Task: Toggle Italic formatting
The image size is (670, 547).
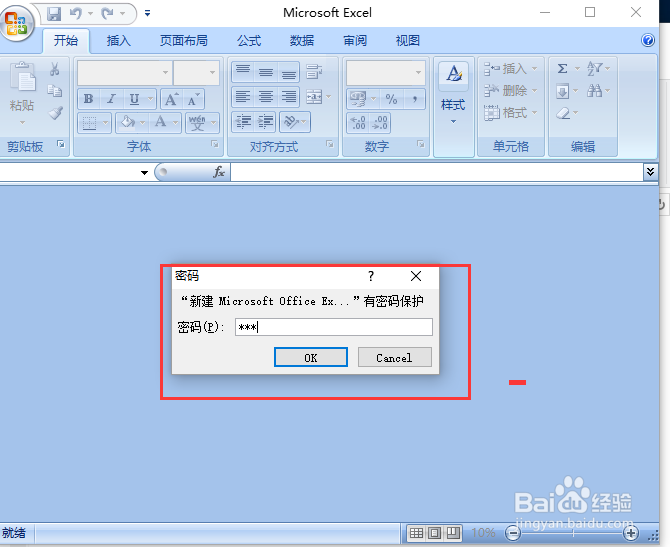Action: (x=112, y=99)
